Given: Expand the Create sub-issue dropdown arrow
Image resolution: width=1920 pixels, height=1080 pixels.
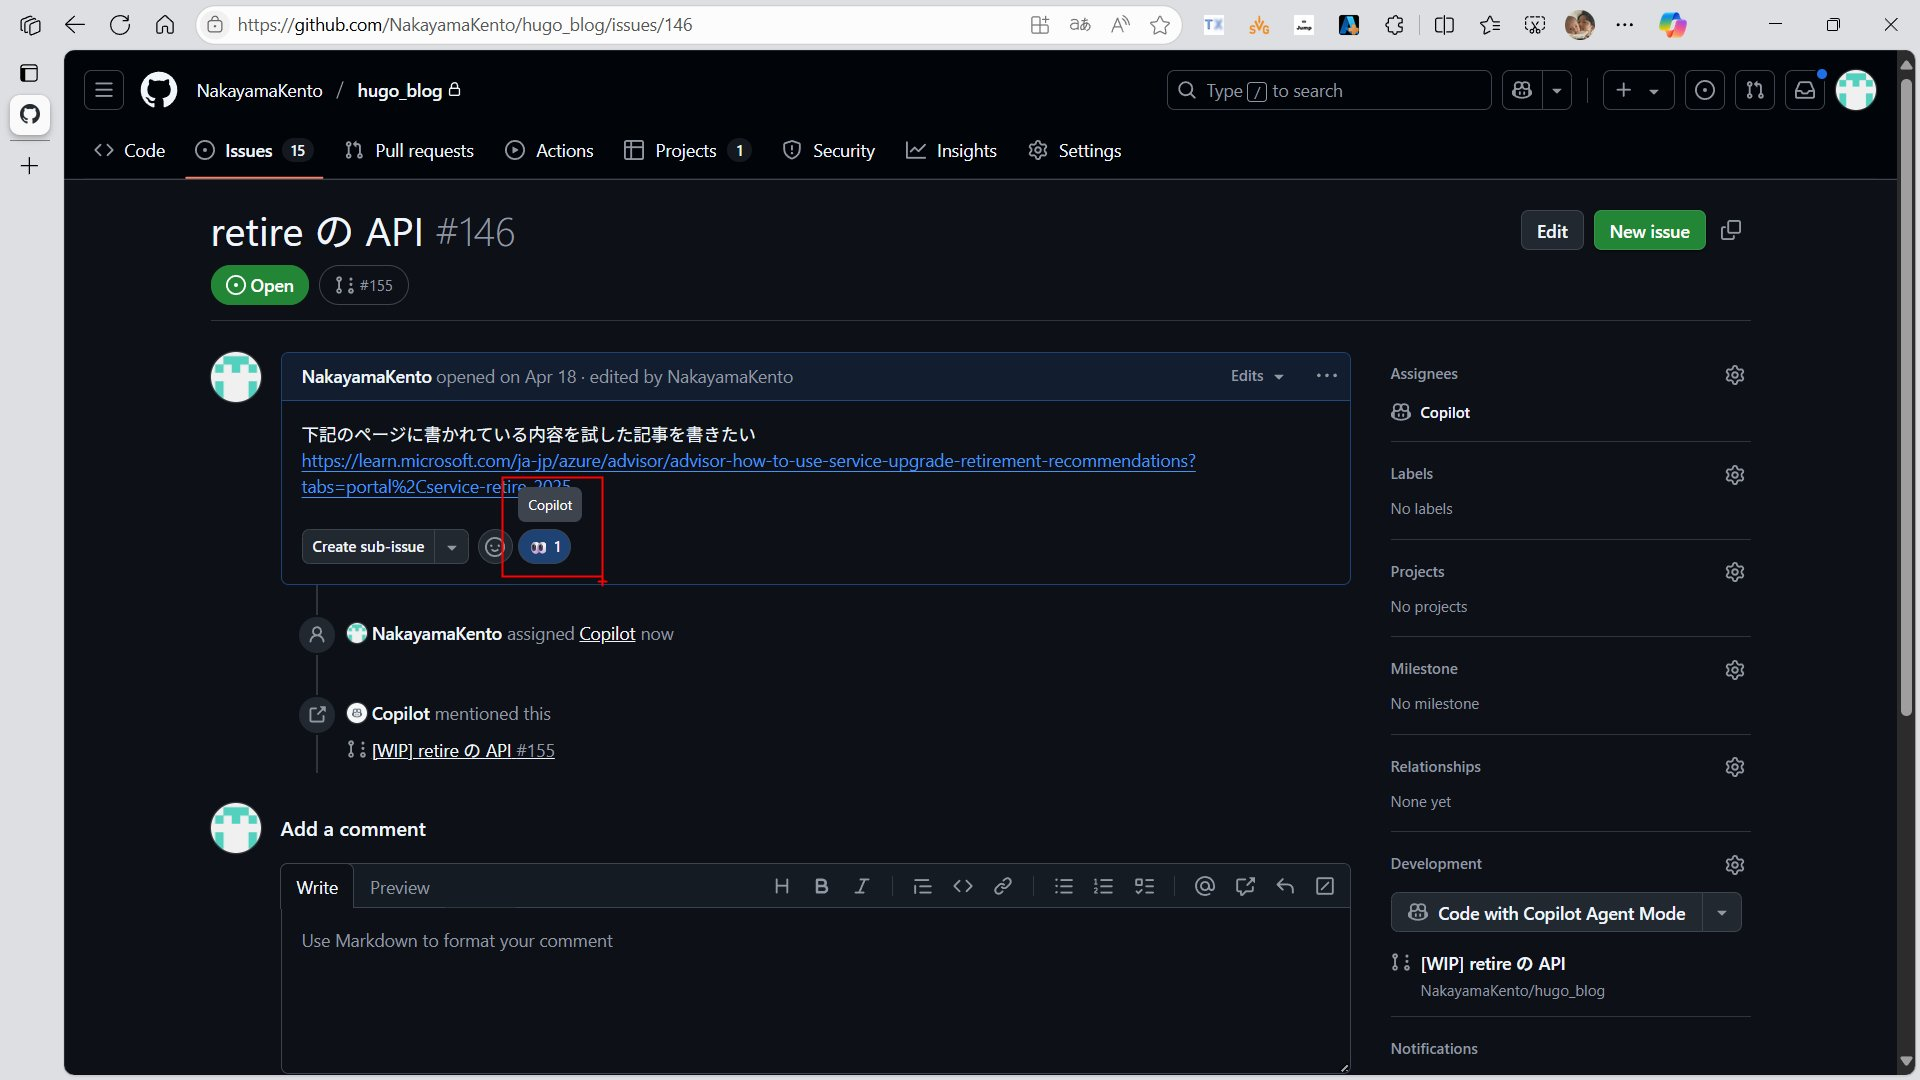Looking at the screenshot, I should [452, 547].
